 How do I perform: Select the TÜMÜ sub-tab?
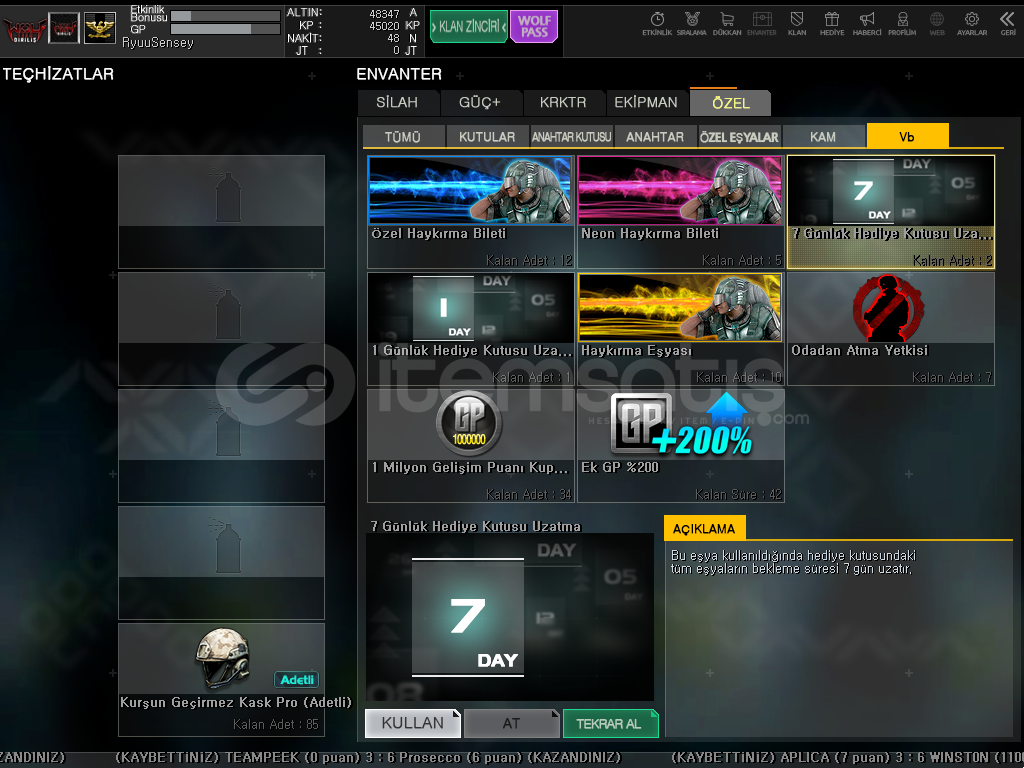[403, 136]
